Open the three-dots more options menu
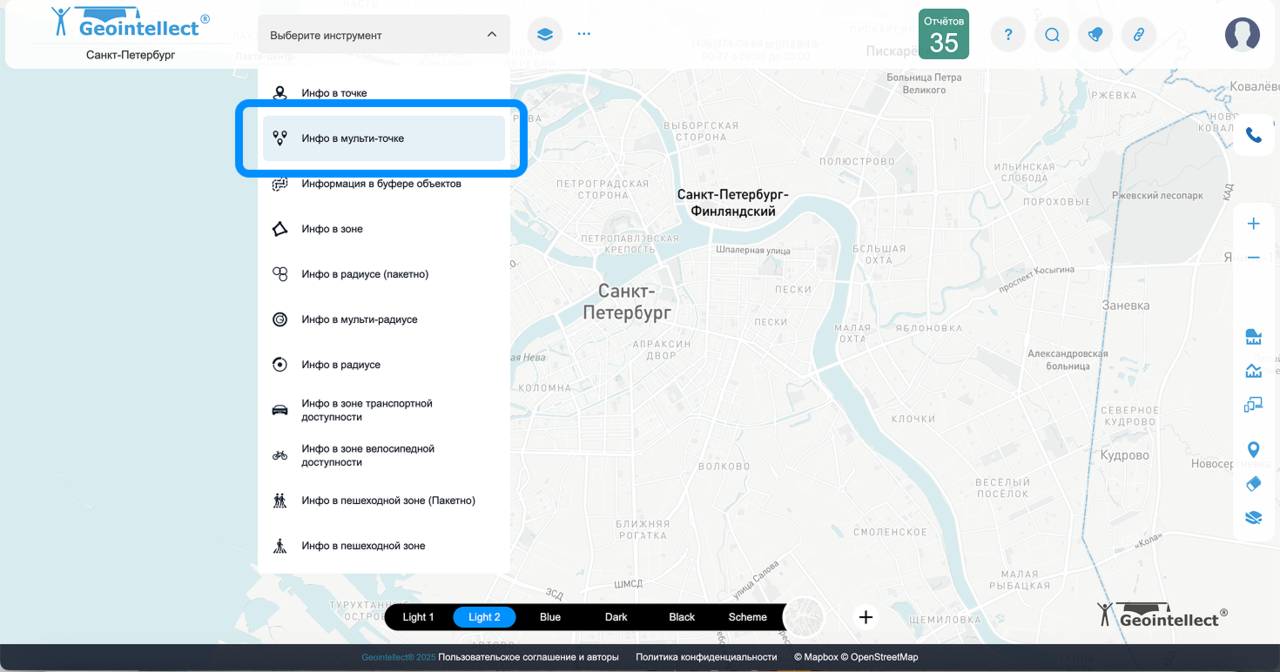The width and height of the screenshot is (1280, 672). 584,34
